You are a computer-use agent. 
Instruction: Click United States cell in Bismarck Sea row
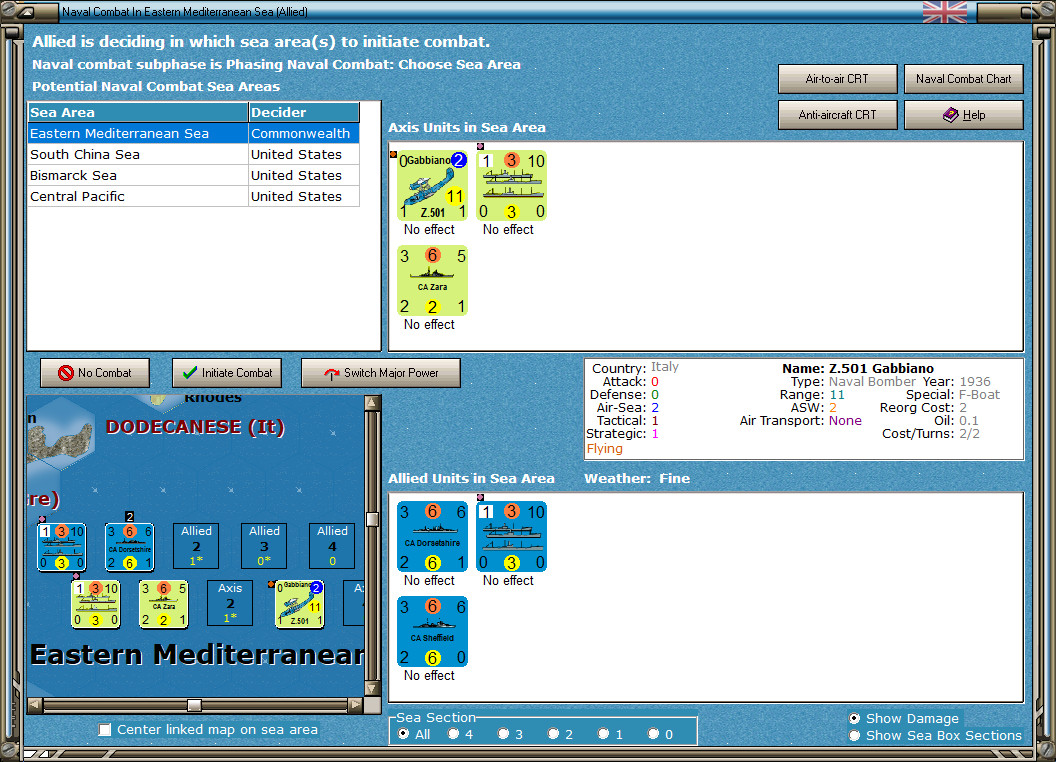tap(304, 175)
